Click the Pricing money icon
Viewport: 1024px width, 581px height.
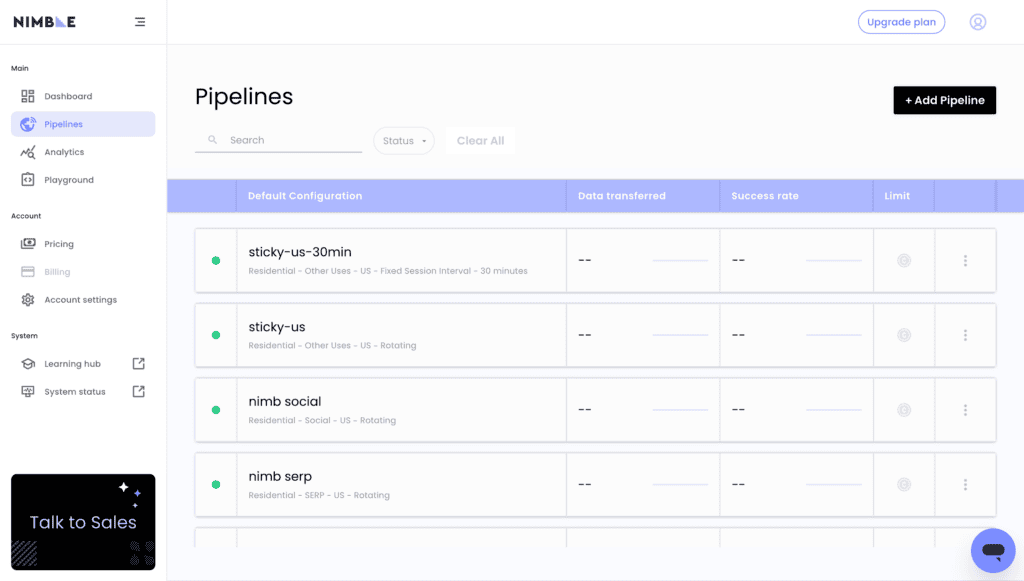pyautogui.click(x=27, y=243)
